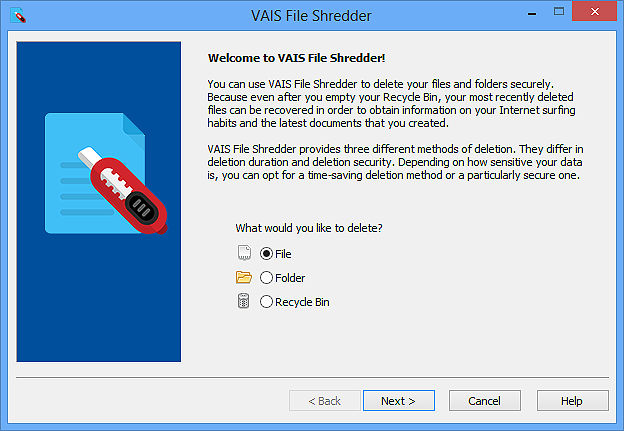Viewport: 624px width, 431px height.
Task: Click the 'VAIS File Shredder' window title text
Action: pos(311,16)
